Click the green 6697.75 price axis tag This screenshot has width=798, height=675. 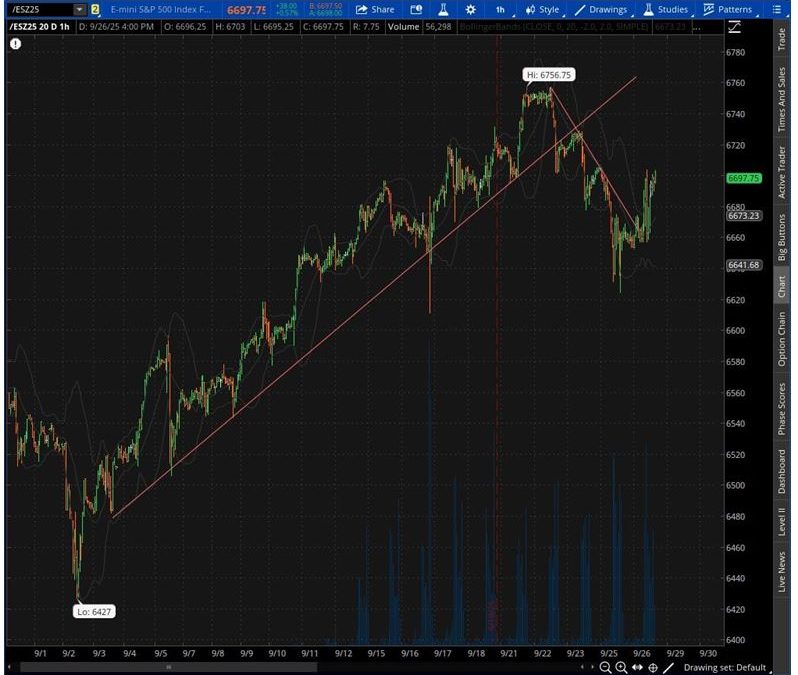[x=744, y=178]
